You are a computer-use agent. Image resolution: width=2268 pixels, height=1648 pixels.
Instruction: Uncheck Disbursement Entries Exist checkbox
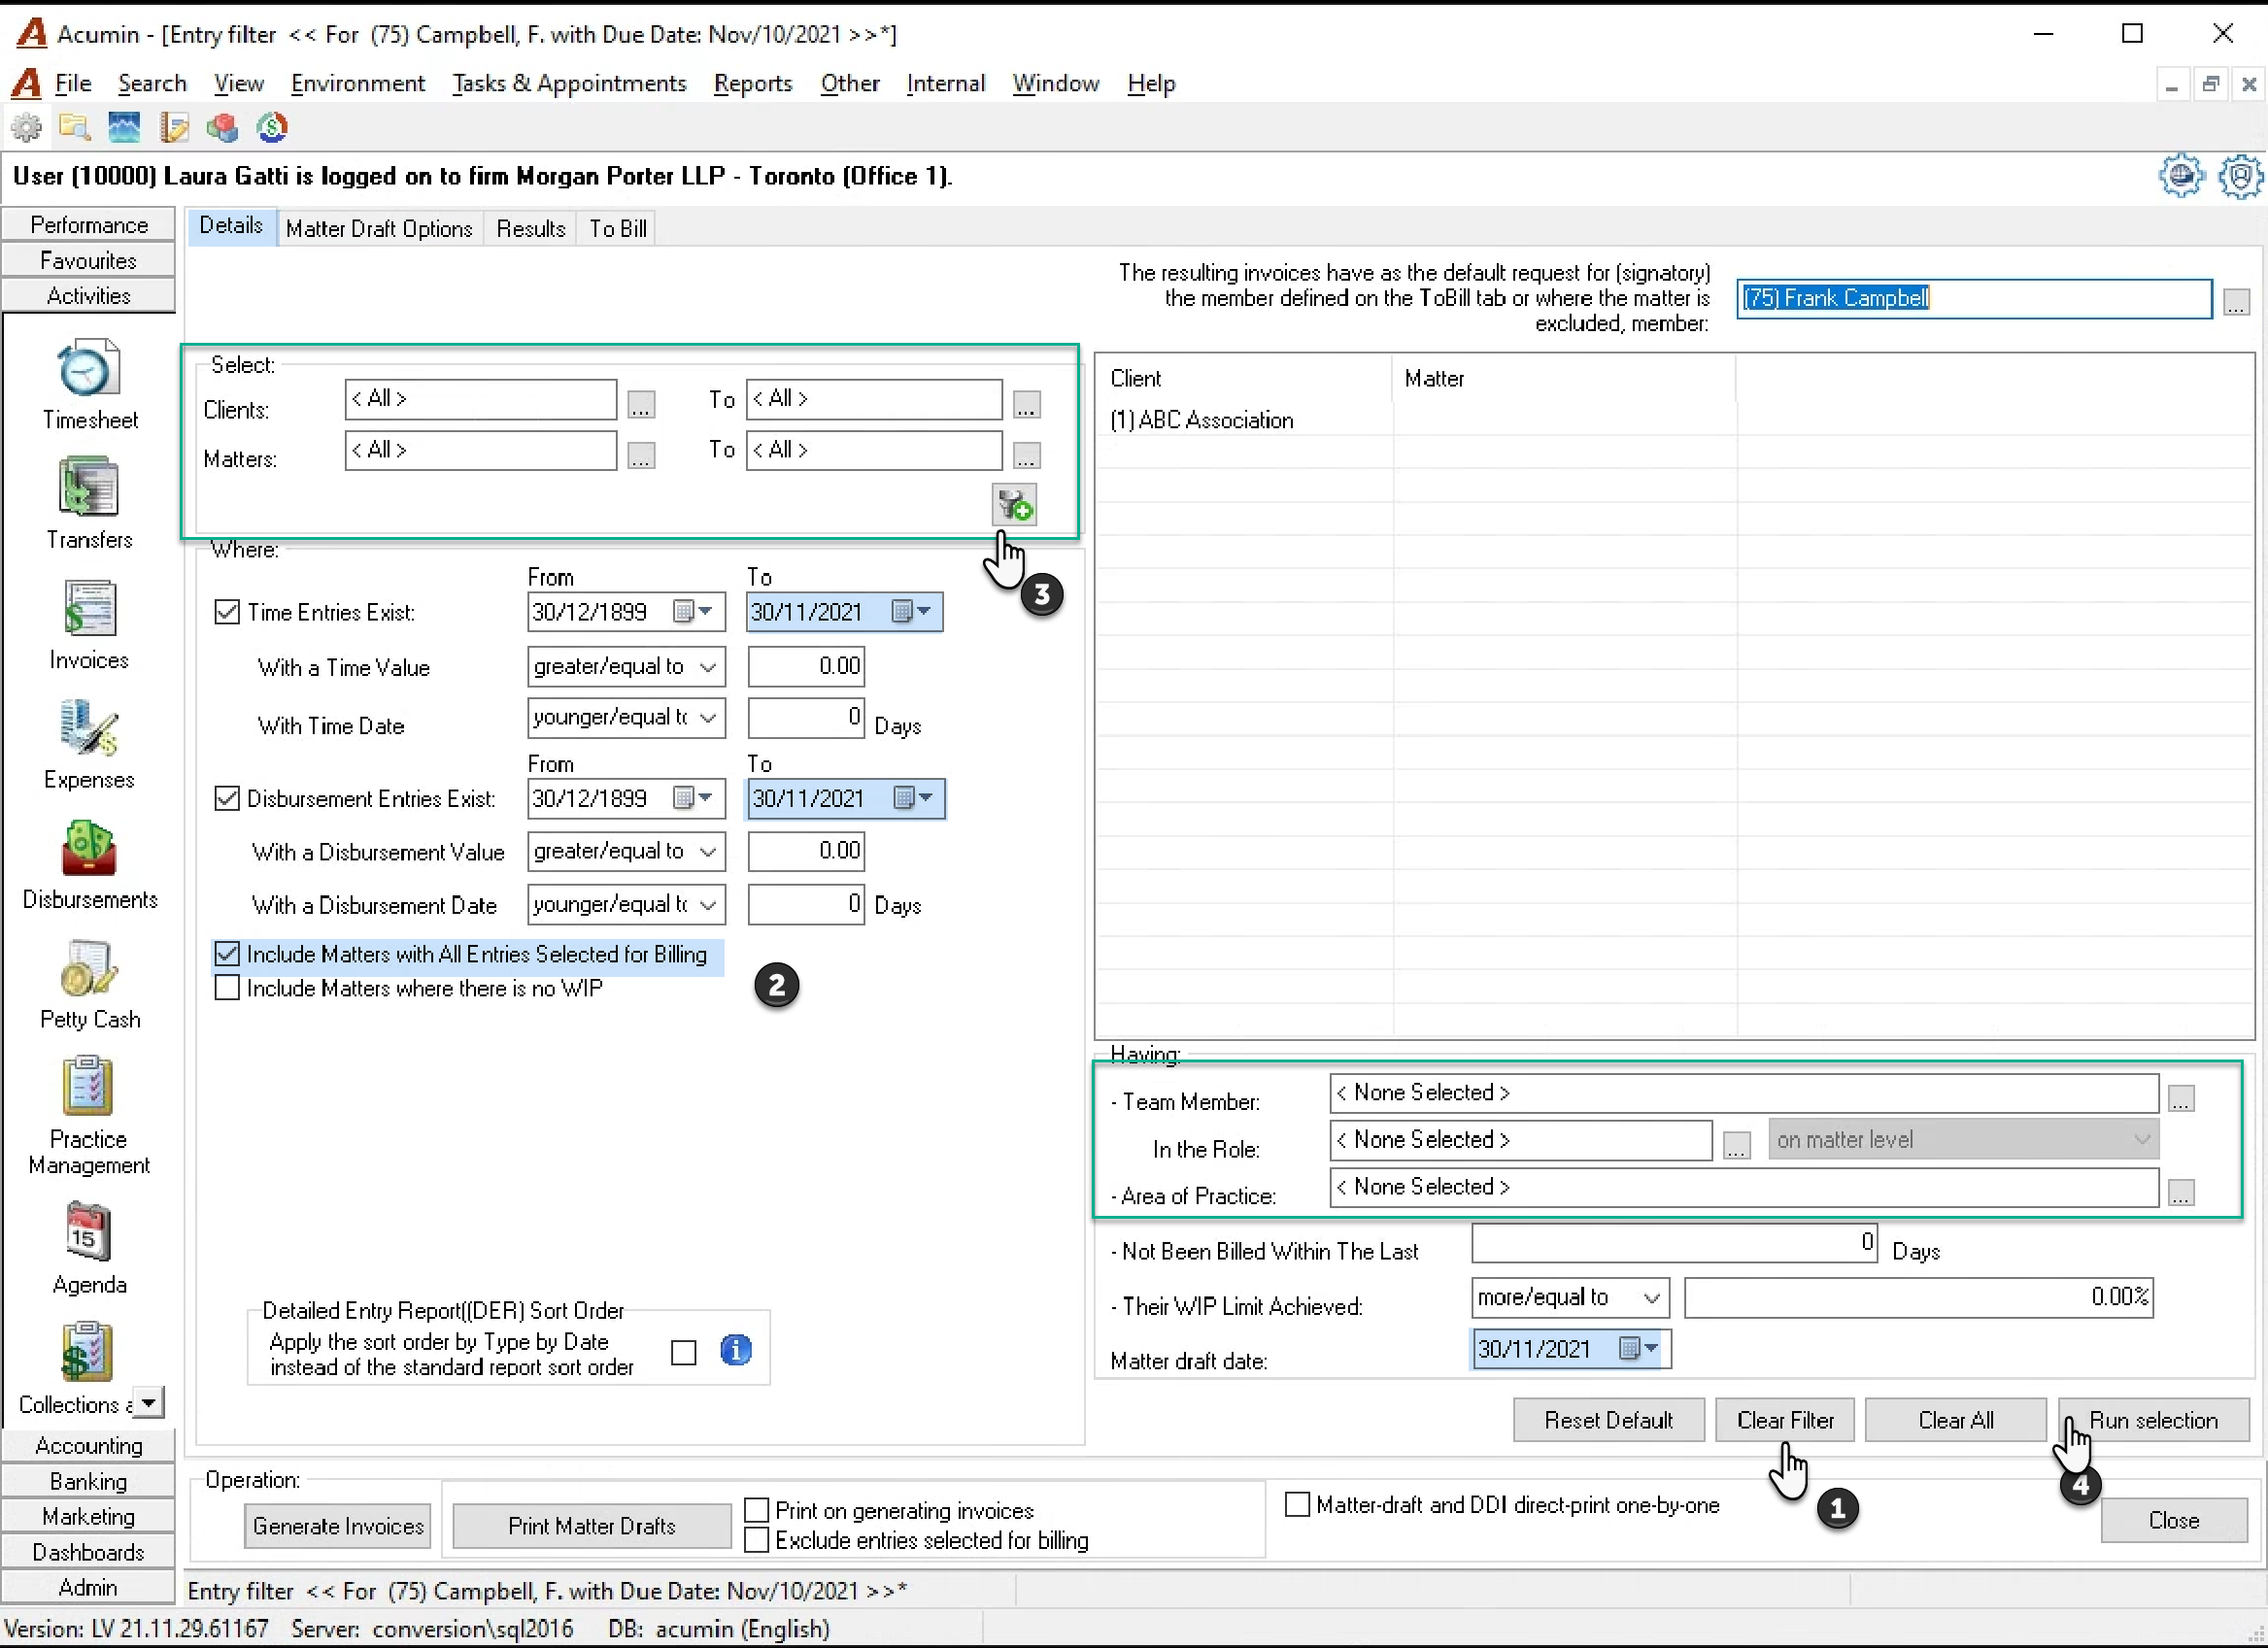227,798
